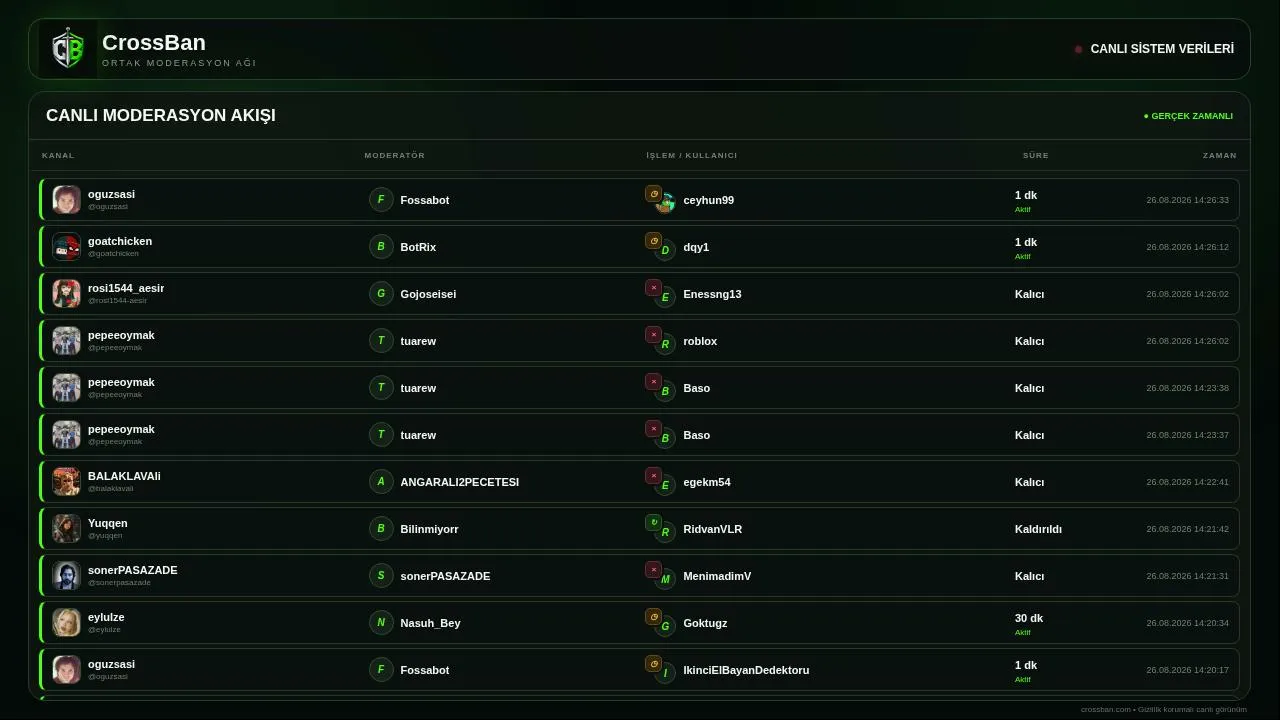Click the G avatar beside Gojoseisei
The image size is (1280, 720).
[x=381, y=294]
